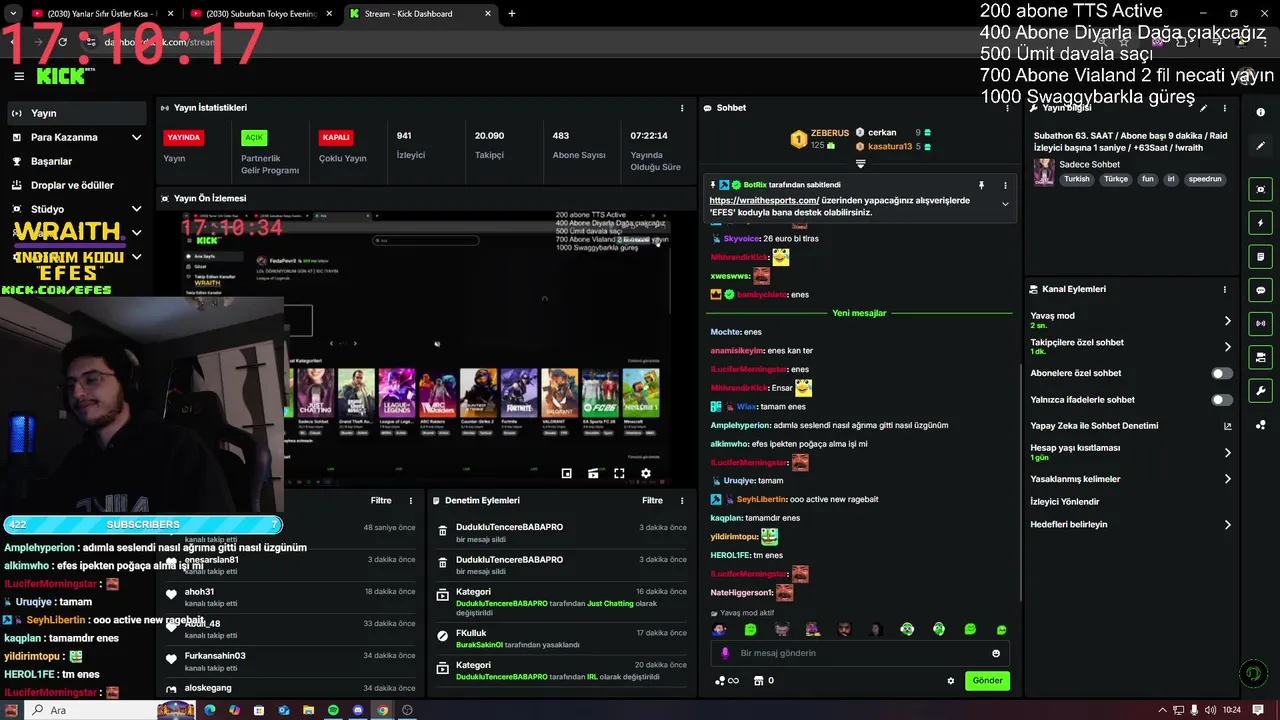The height and width of the screenshot is (720, 1280).
Task: Expand Hedefleri belirleyin settings
Action: (x=1227, y=524)
